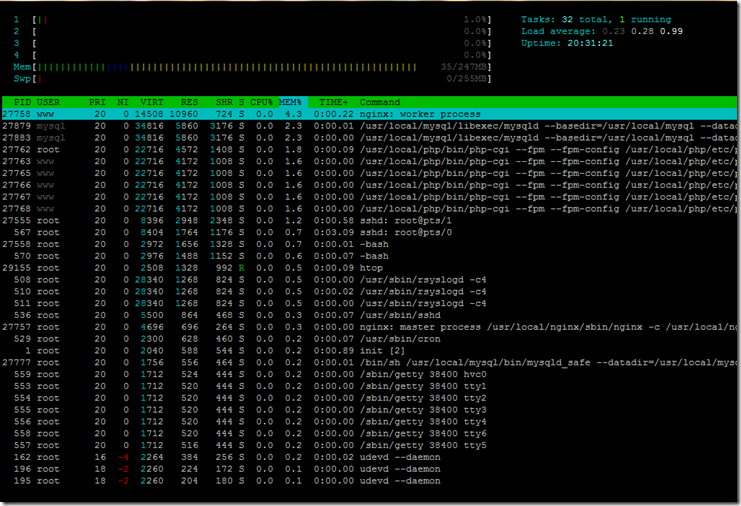Select php-cgi process PID 27765
The width and height of the screenshot is (741, 506).
coord(369,173)
